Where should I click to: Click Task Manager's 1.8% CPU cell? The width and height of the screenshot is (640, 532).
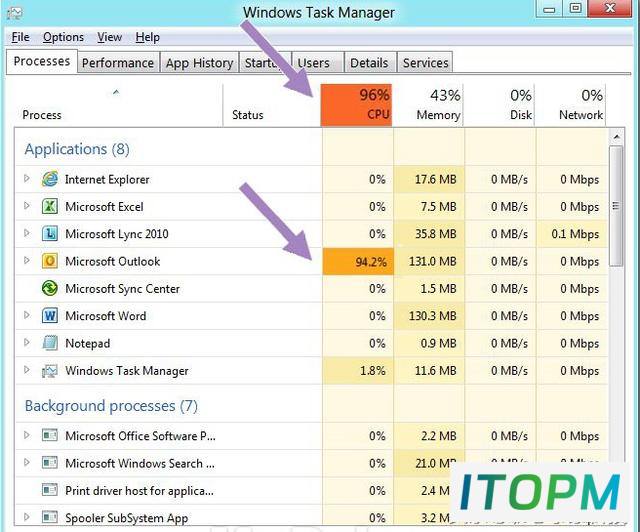[x=358, y=371]
